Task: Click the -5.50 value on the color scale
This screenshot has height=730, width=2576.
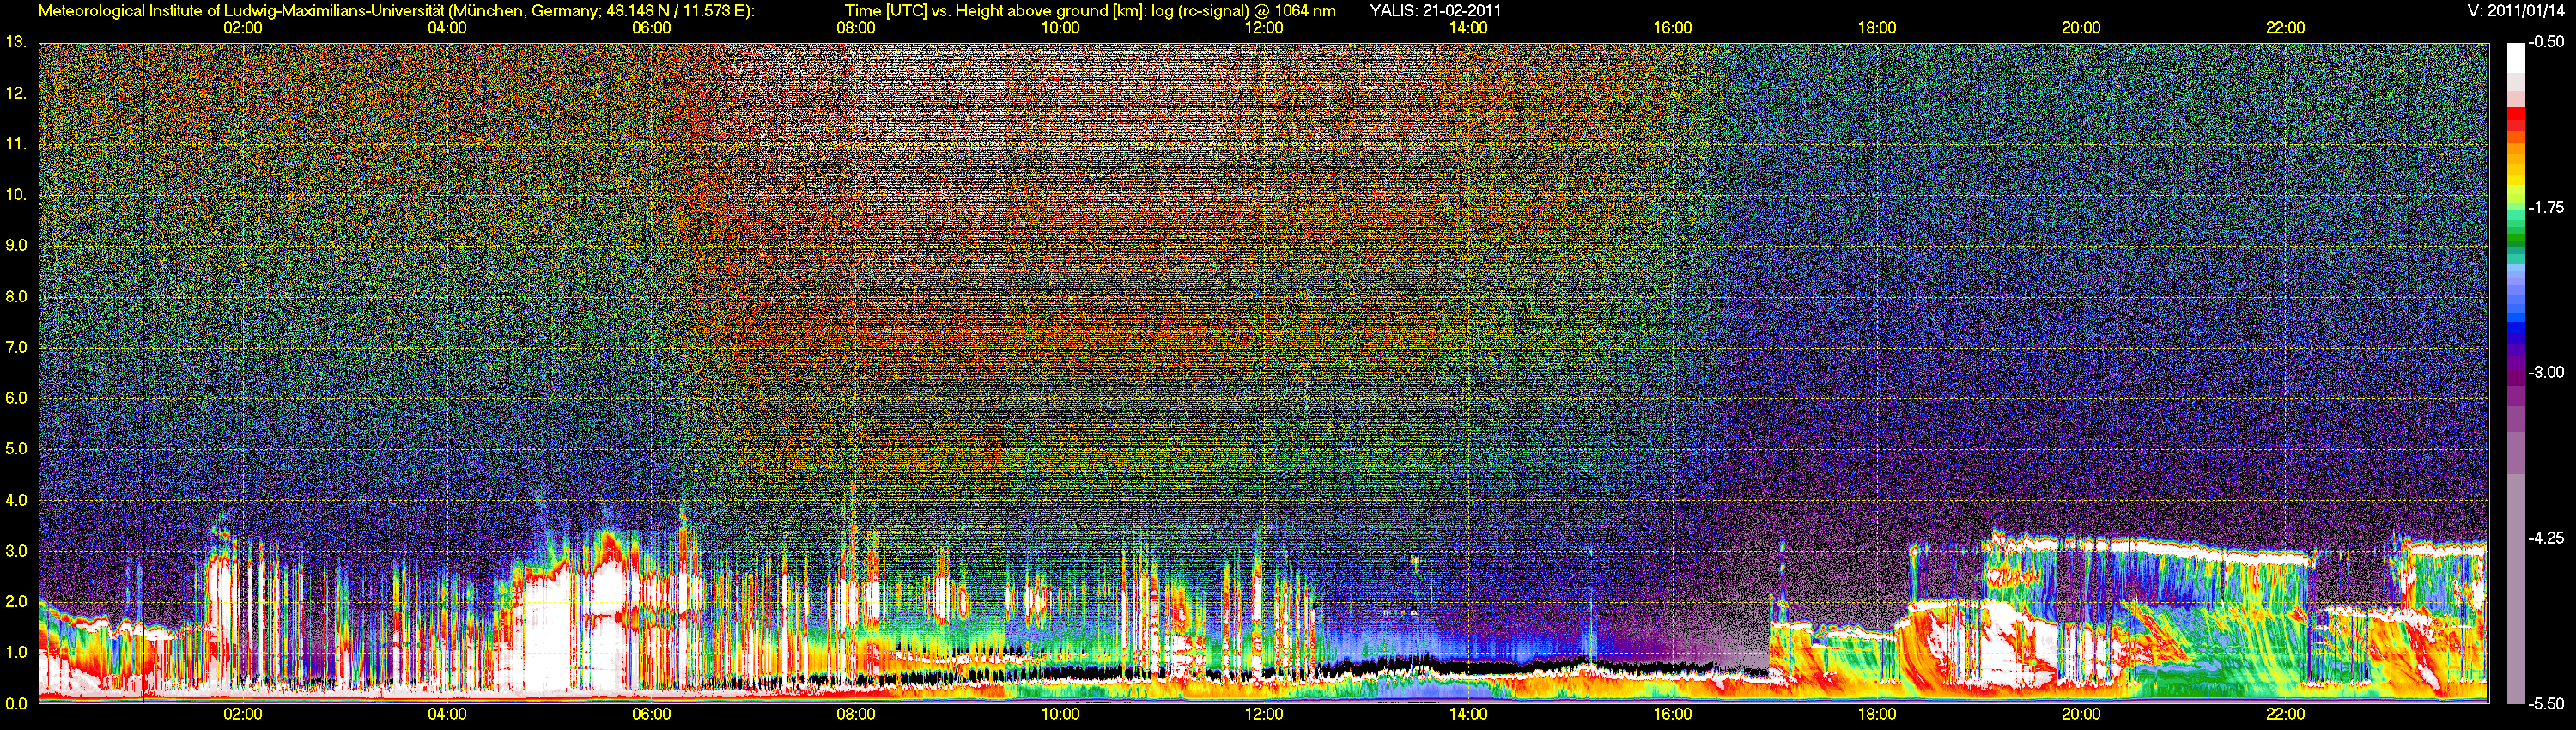Action: 2546,703
